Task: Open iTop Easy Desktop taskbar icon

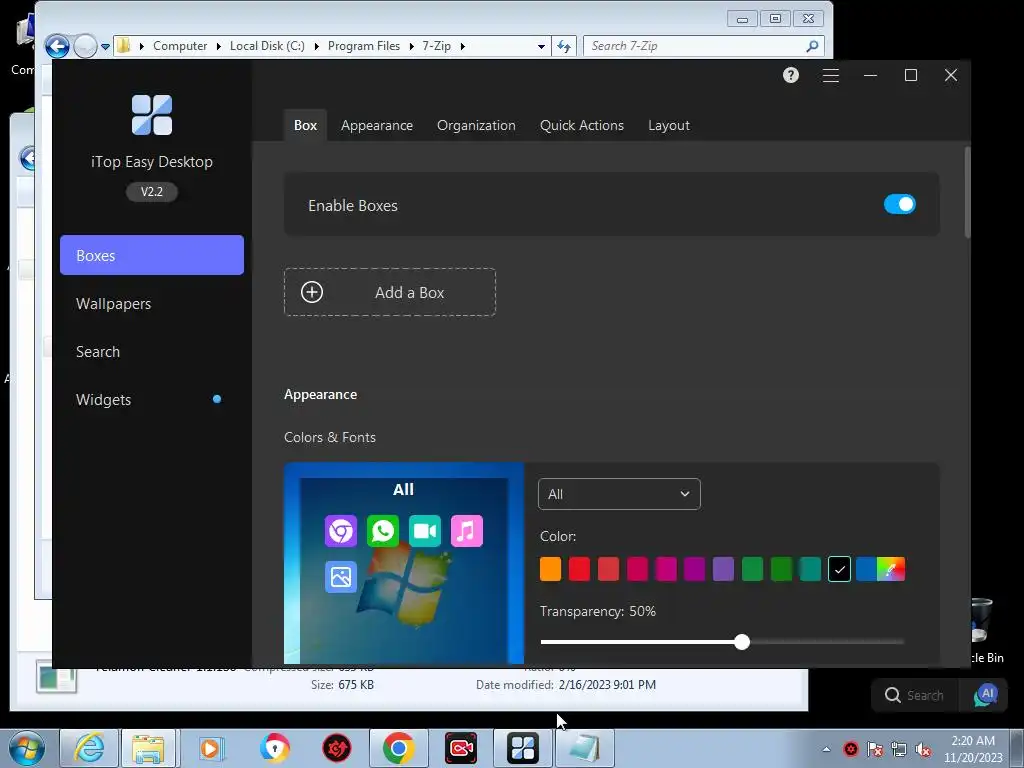Action: (x=522, y=748)
